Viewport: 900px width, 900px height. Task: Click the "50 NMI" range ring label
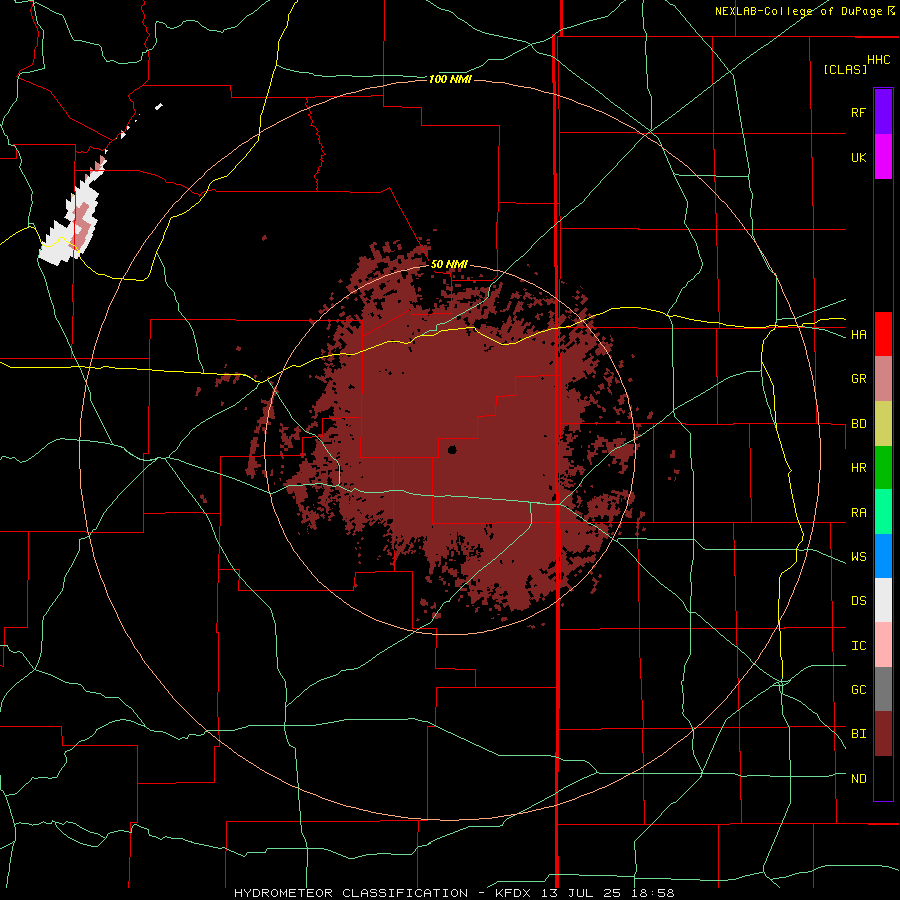pyautogui.click(x=449, y=265)
